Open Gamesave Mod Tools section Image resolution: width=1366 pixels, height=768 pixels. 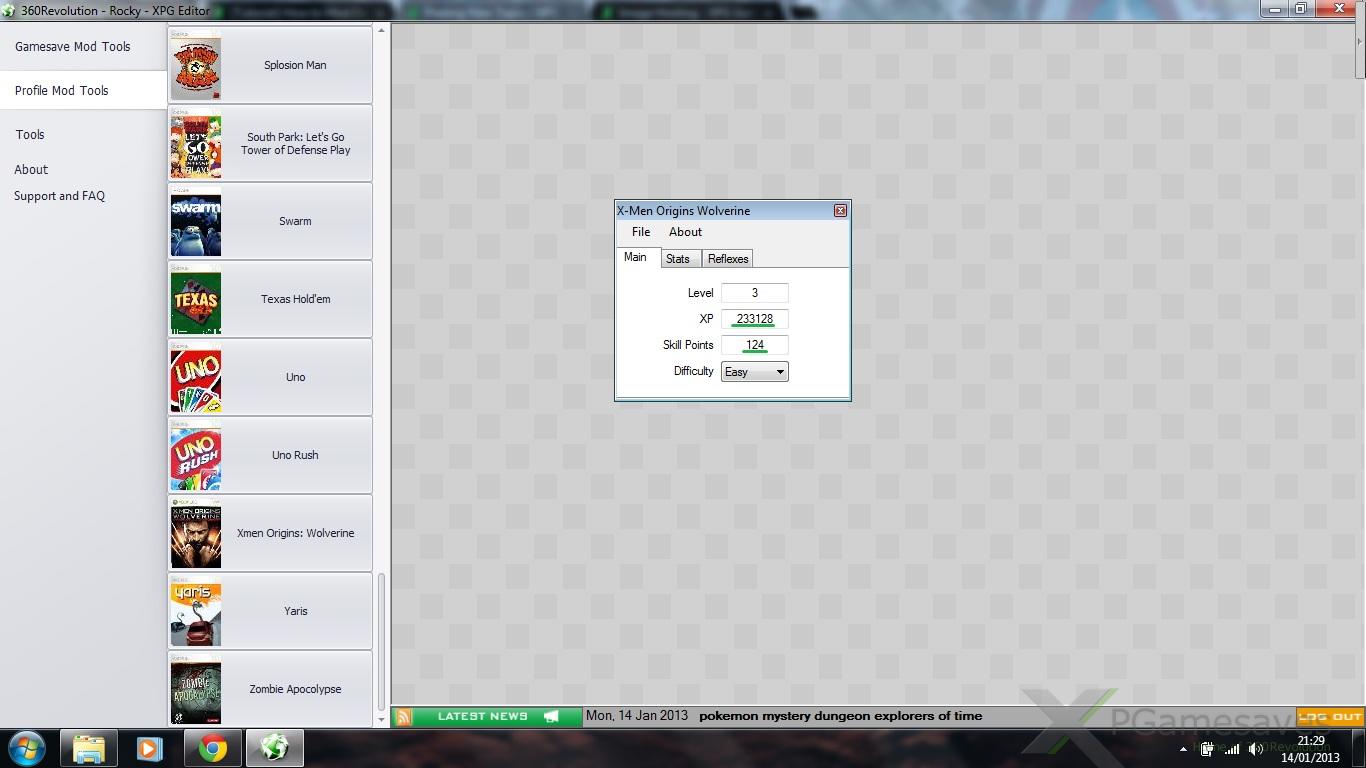tap(73, 47)
